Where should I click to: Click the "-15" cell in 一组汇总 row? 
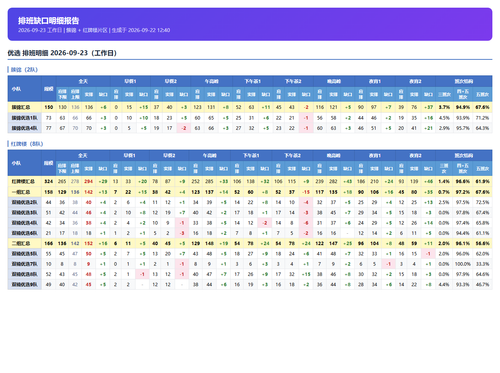pyautogui.click(x=306, y=192)
